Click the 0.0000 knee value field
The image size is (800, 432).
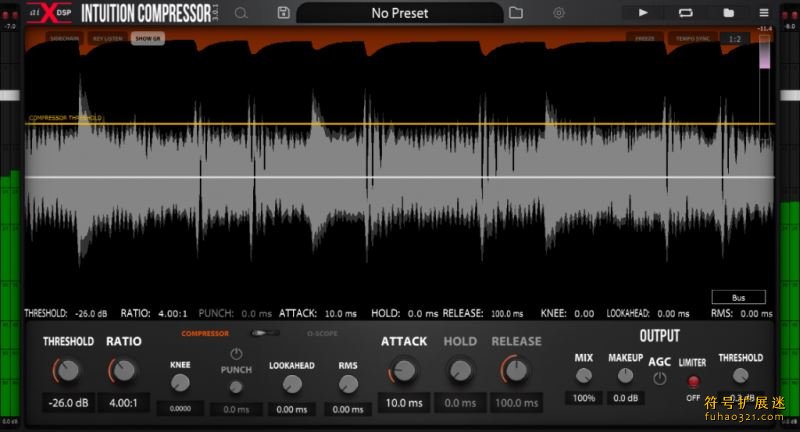180,409
